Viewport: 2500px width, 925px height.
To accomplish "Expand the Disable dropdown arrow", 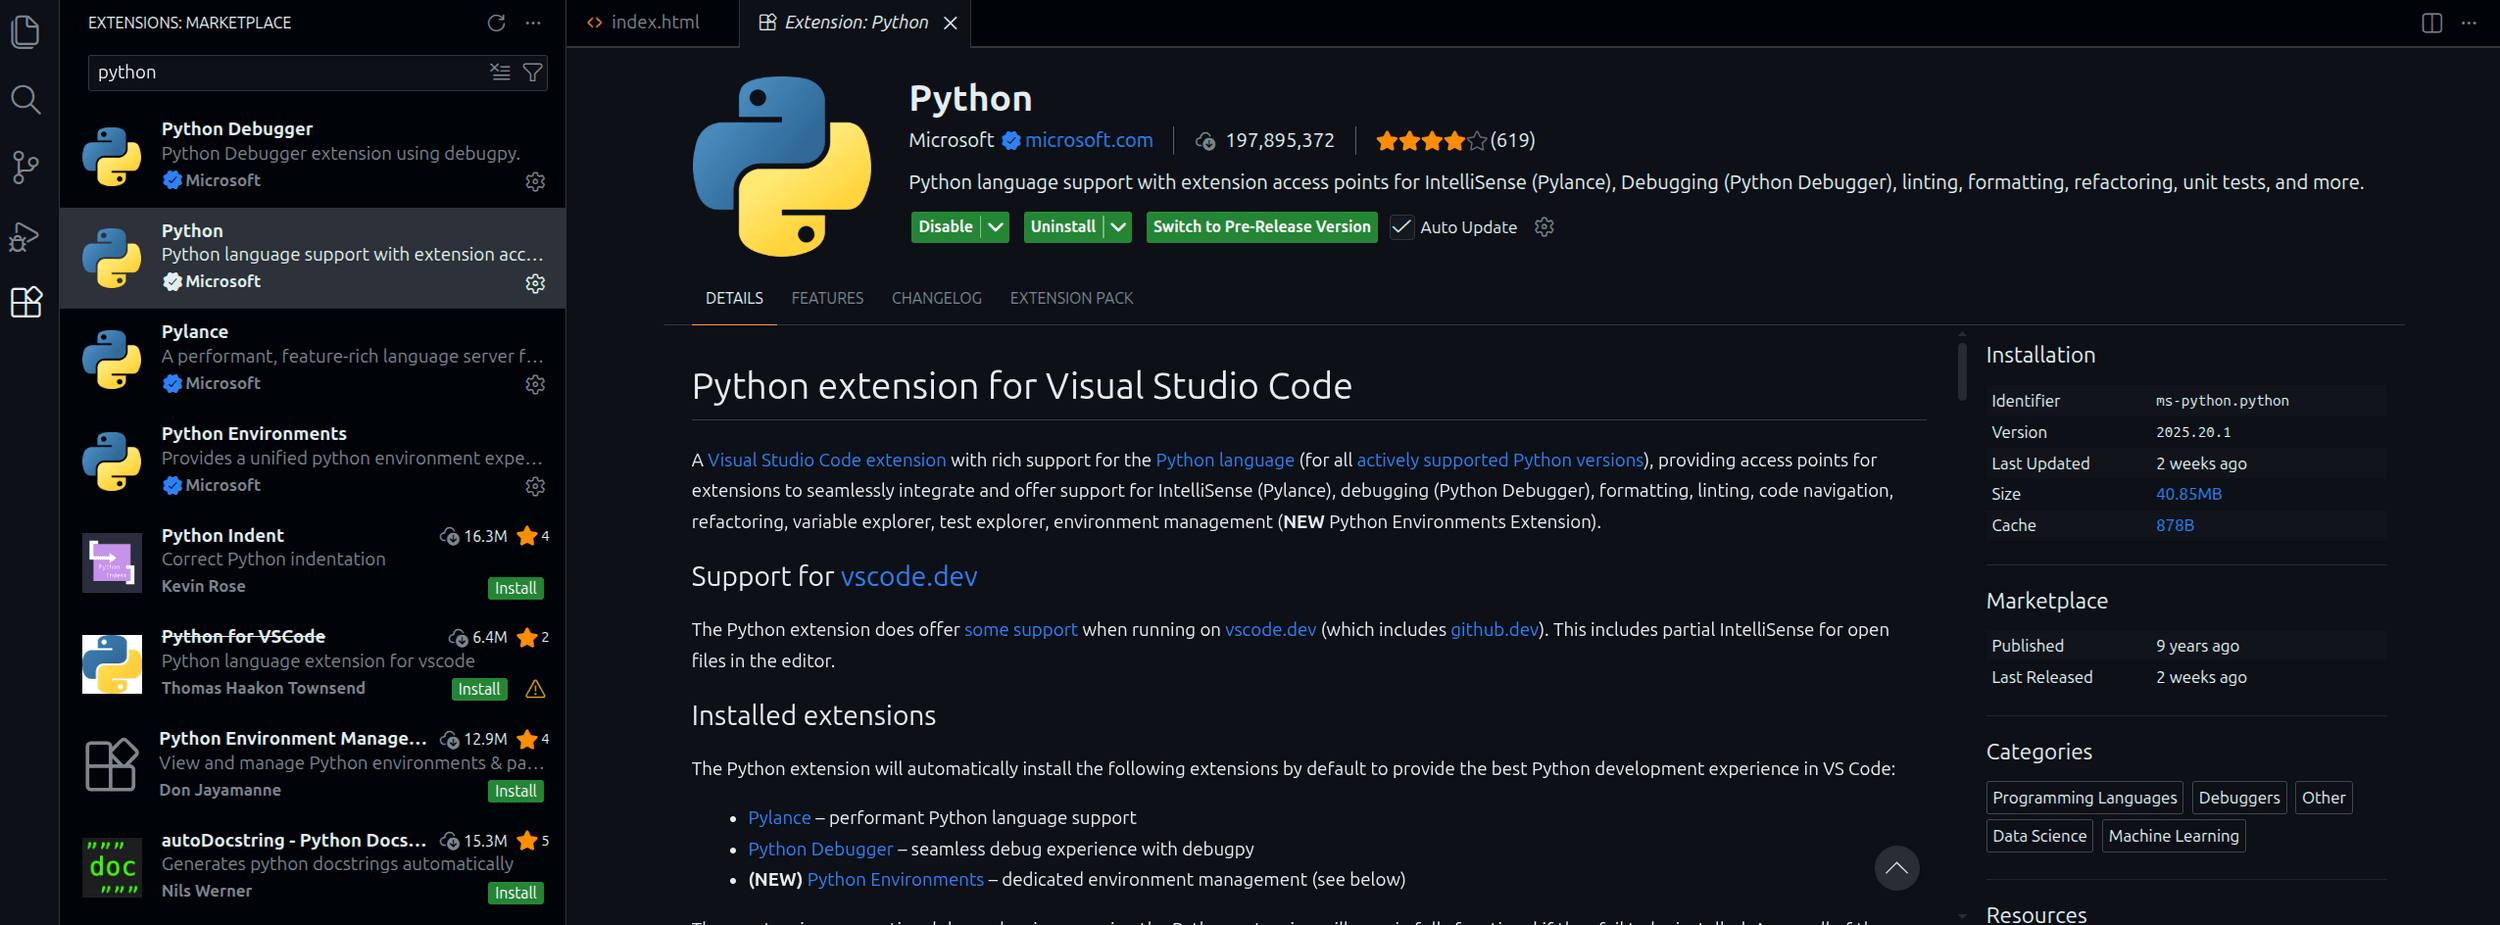I will point(995,227).
